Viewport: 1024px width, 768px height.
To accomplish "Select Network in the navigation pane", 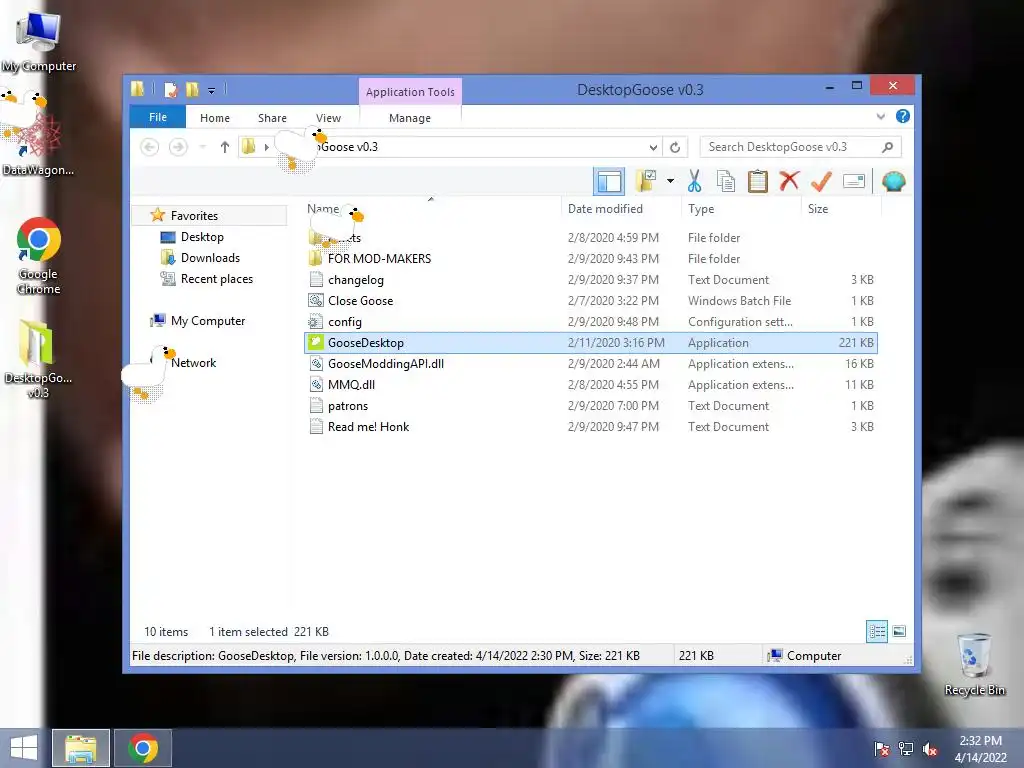I will tap(193, 363).
